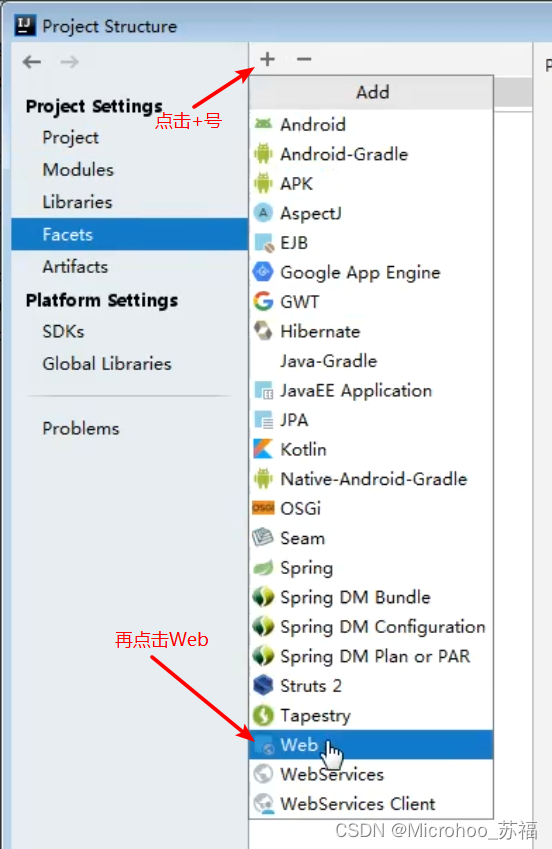
Task: Click the EJB icon
Action: pos(264,243)
